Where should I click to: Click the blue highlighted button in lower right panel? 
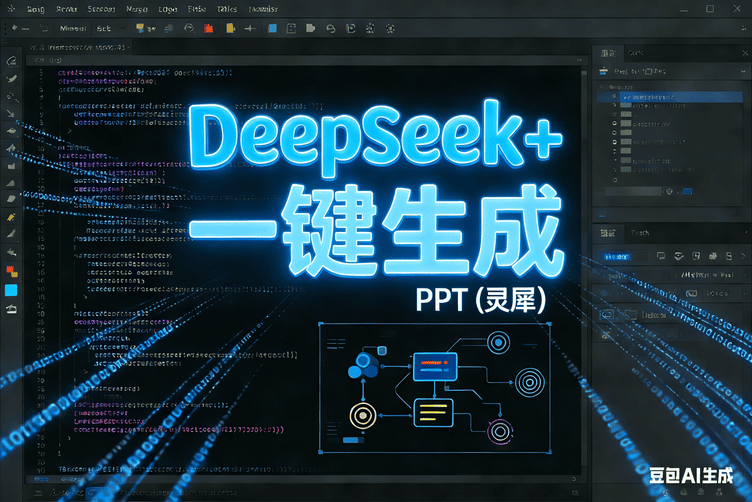point(617,257)
